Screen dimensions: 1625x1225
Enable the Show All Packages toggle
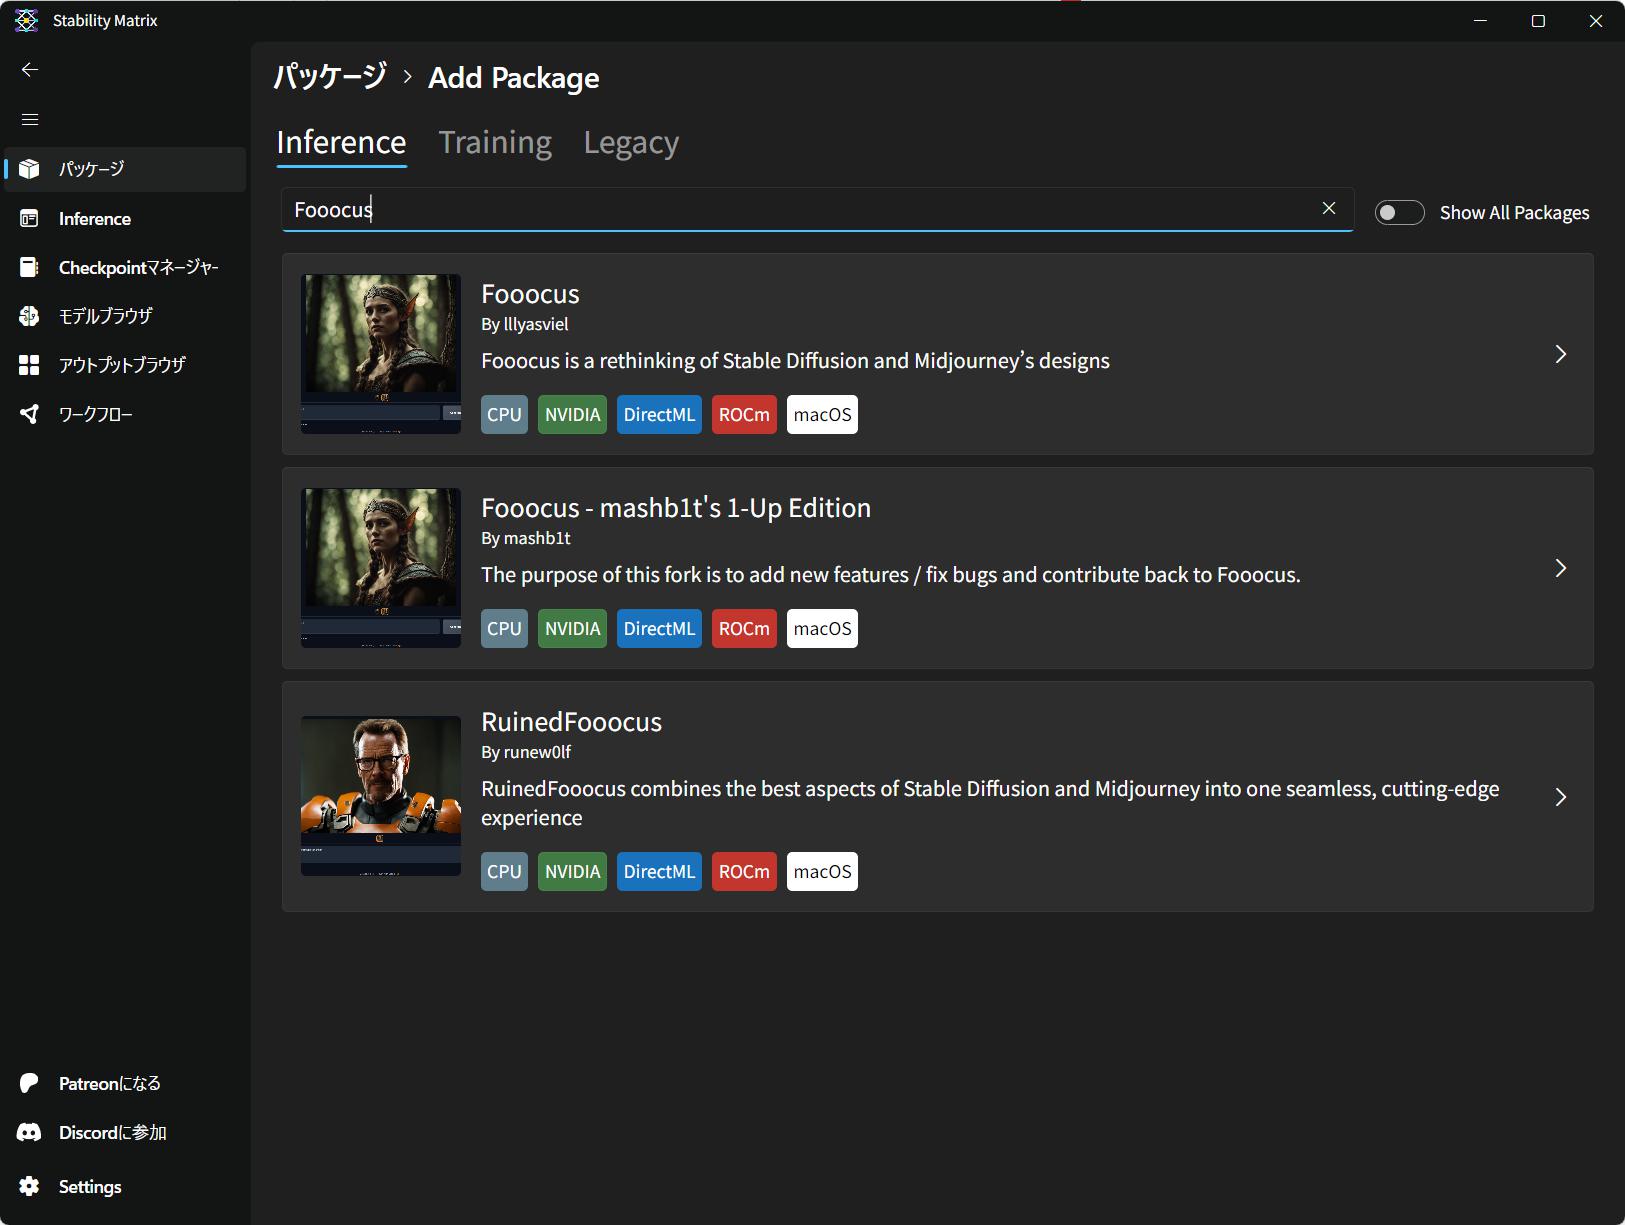tap(1399, 213)
